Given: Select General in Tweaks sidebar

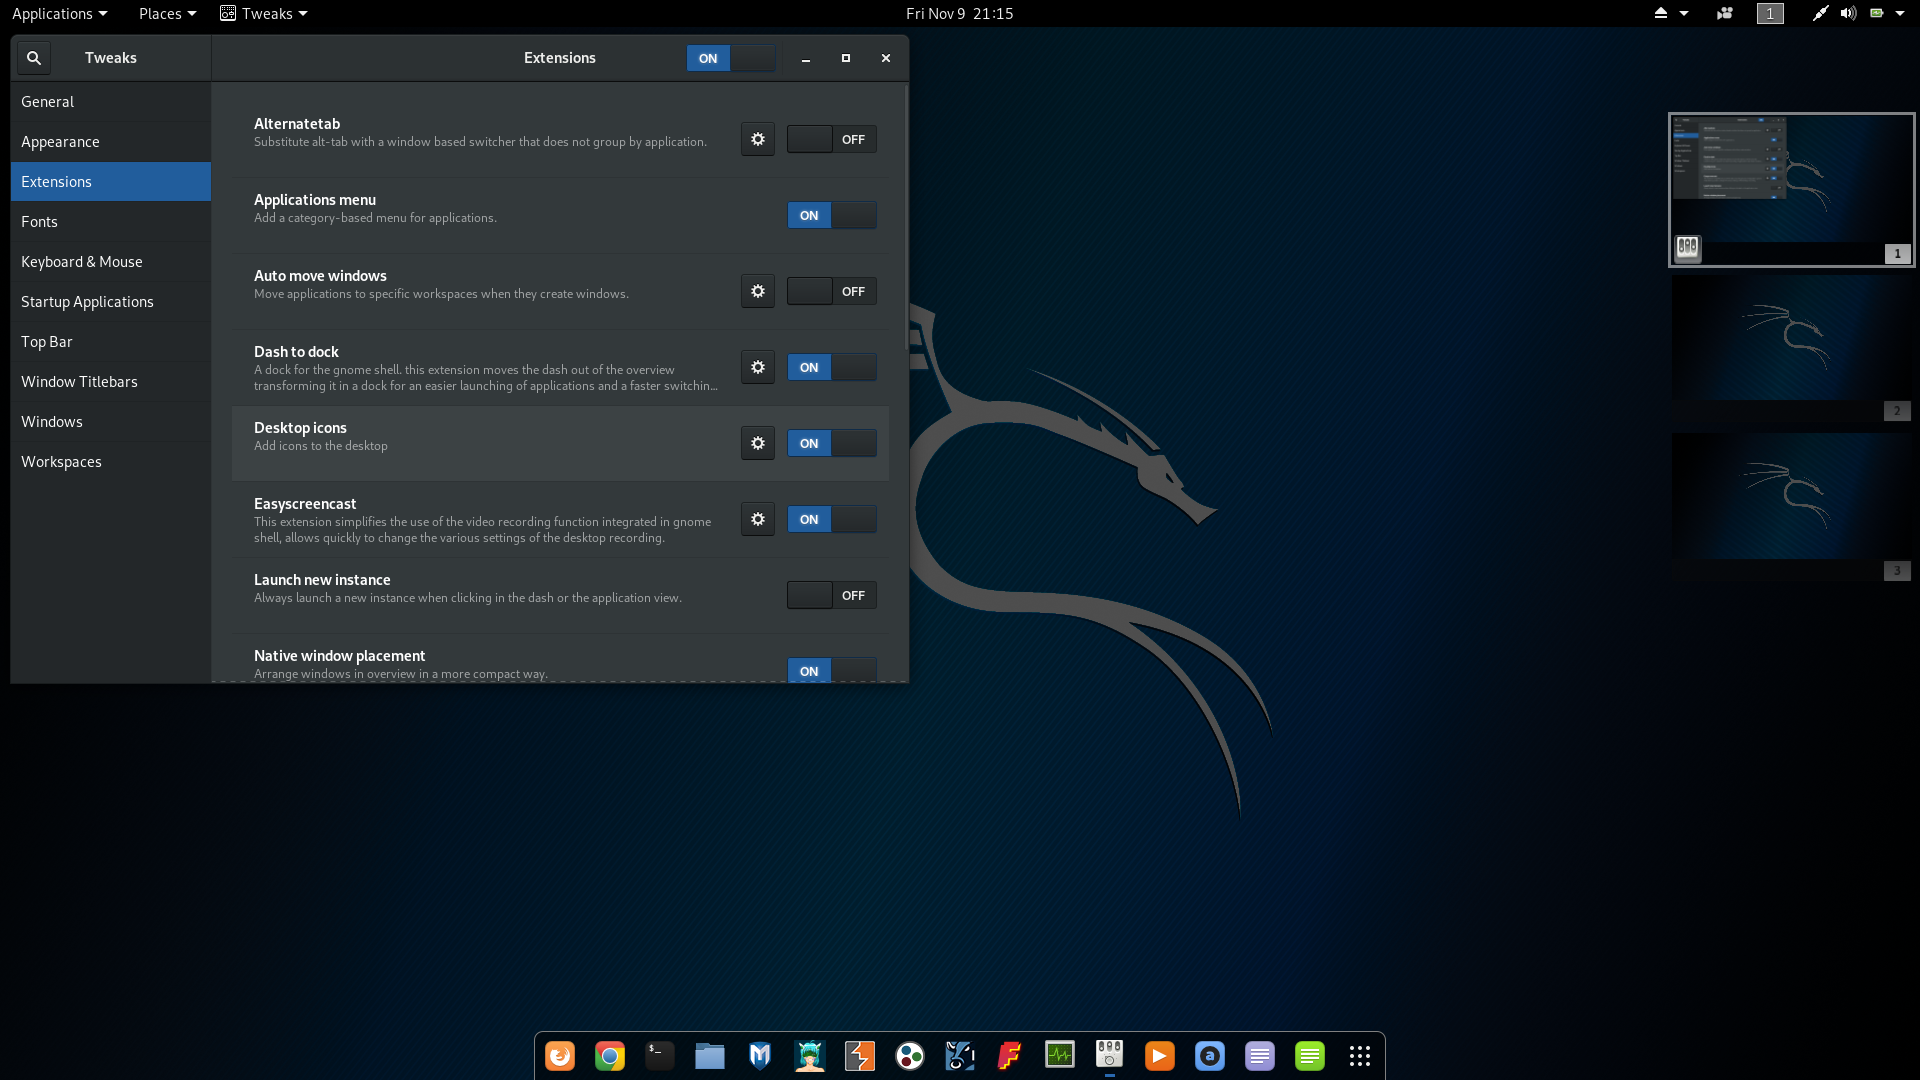Looking at the screenshot, I should 111,102.
